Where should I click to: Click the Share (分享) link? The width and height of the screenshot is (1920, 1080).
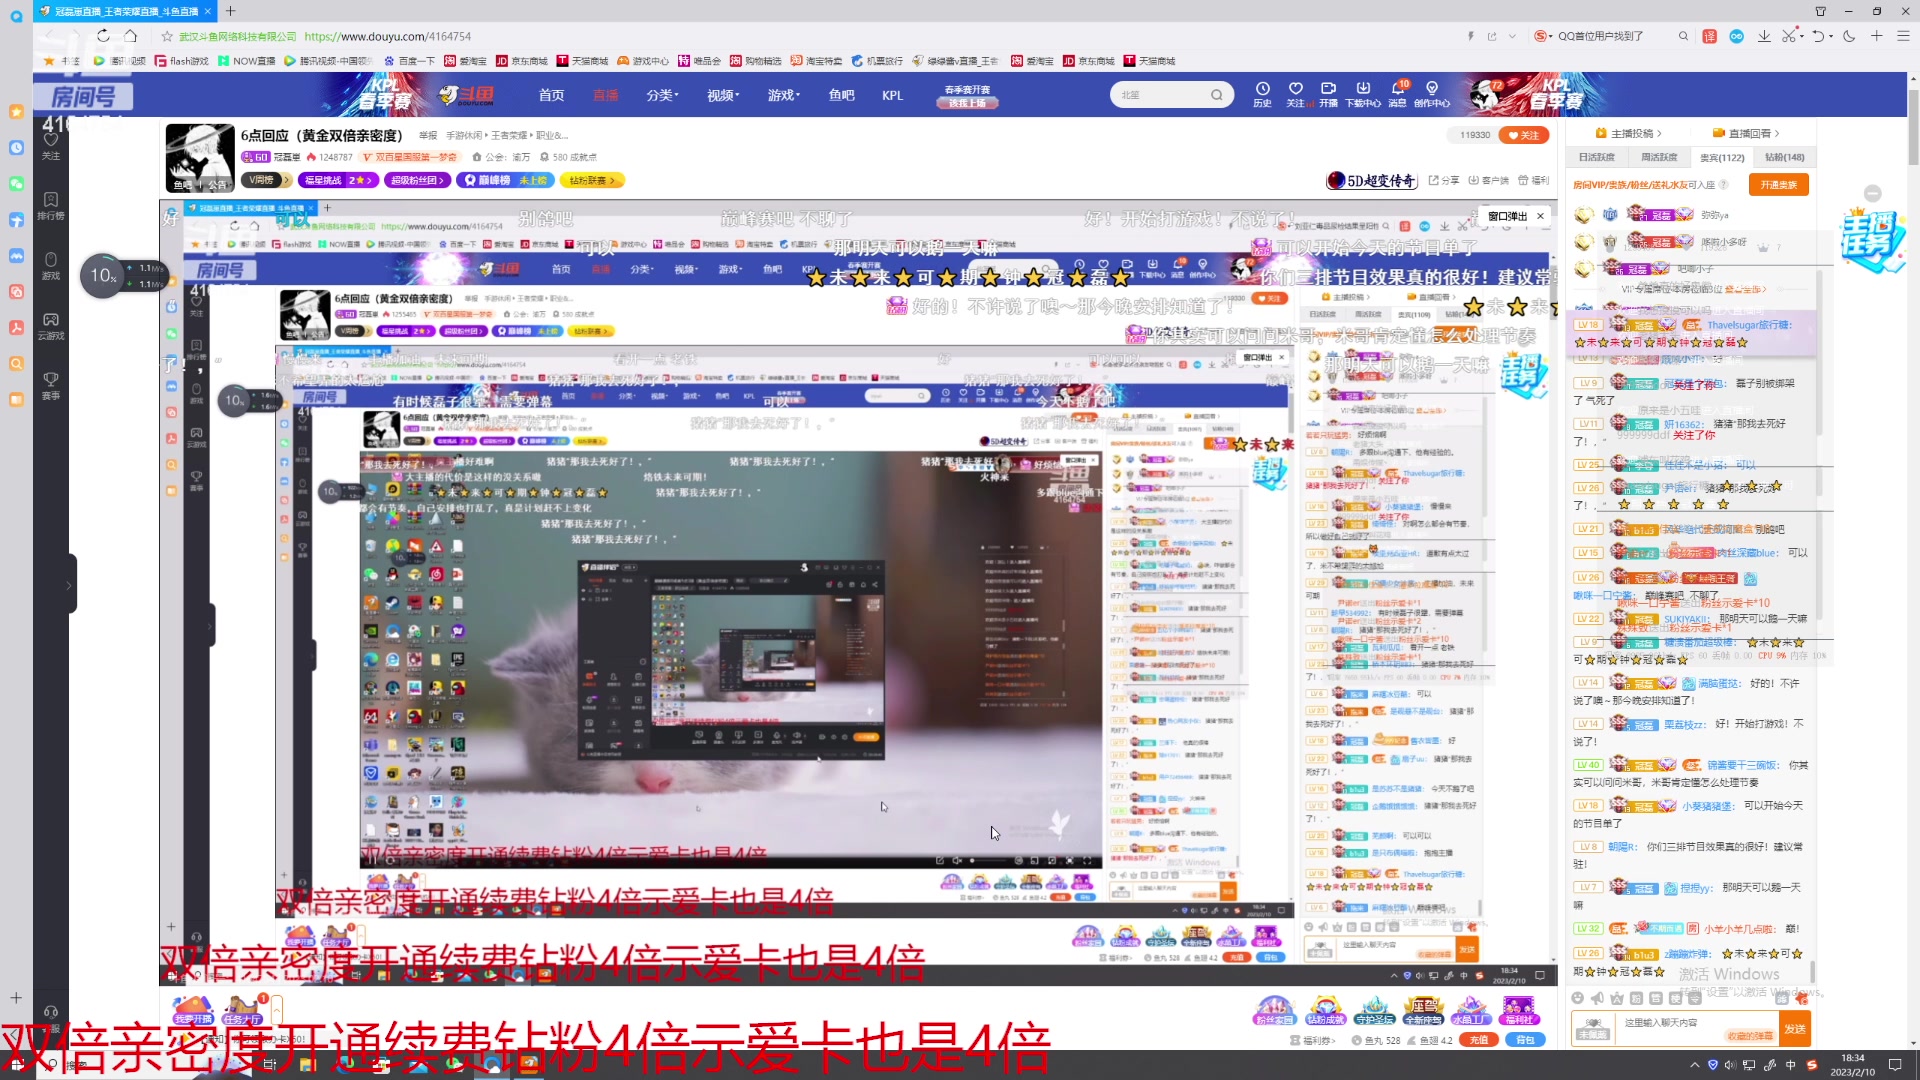click(1443, 181)
